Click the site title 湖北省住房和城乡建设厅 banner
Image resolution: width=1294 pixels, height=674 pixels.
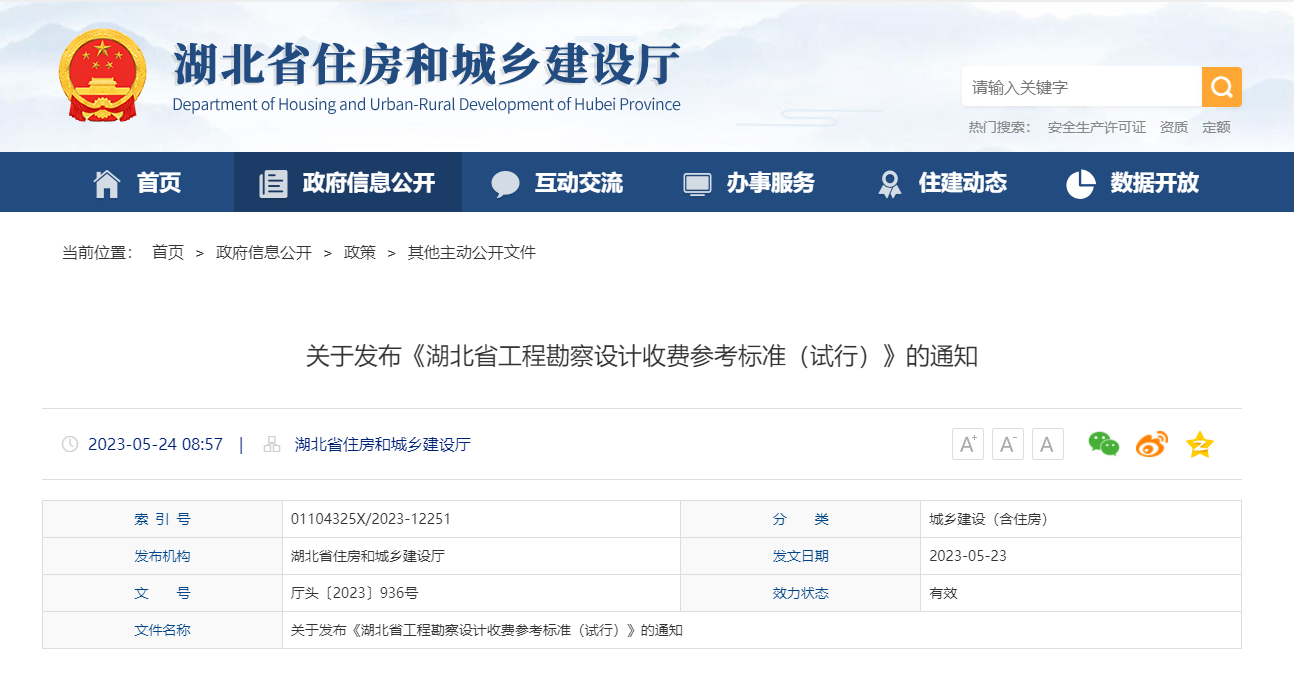tap(427, 63)
